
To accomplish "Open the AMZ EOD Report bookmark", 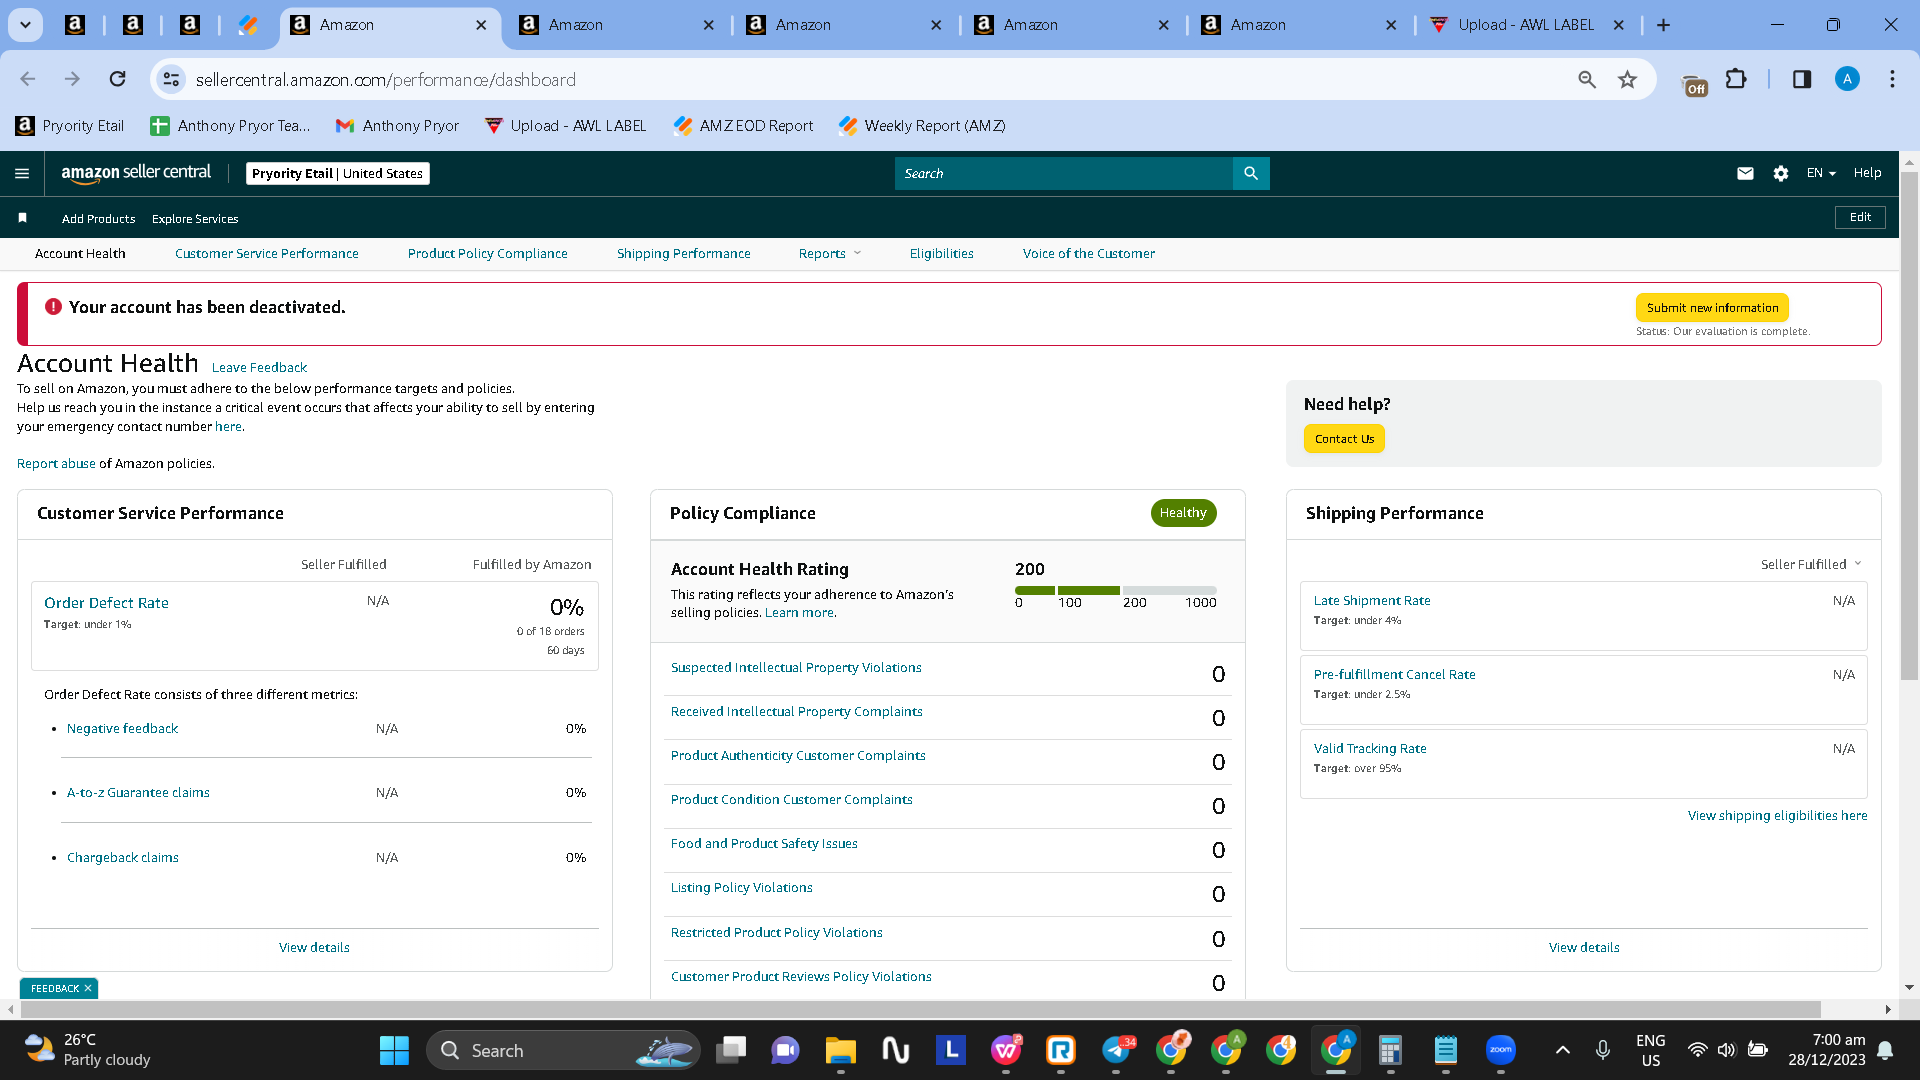I will click(743, 126).
